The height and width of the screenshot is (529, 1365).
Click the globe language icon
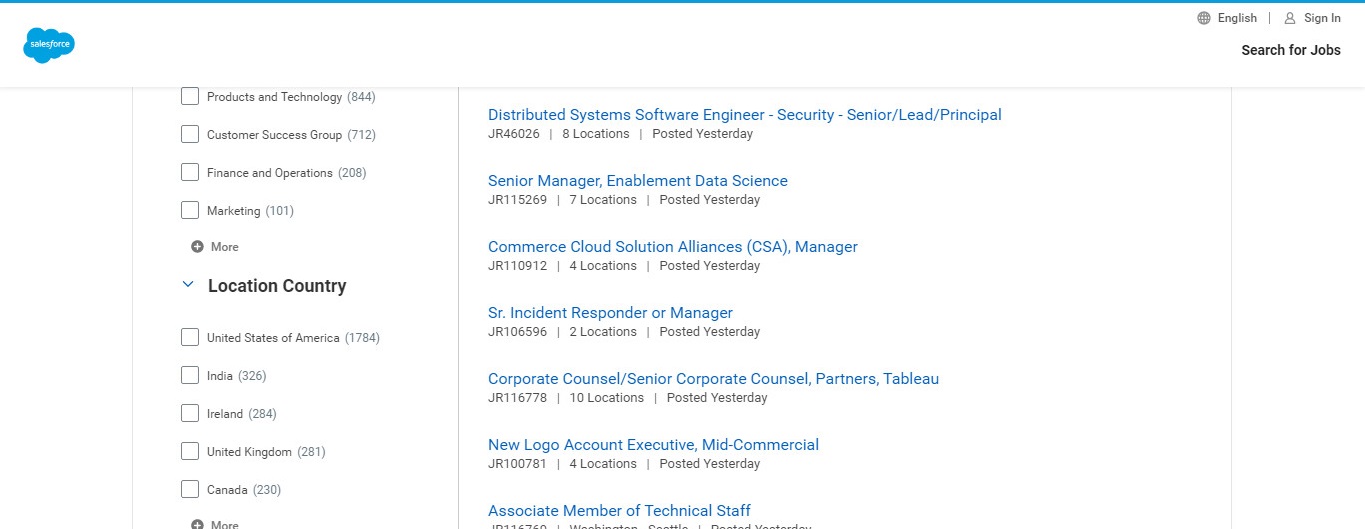[x=1204, y=18]
